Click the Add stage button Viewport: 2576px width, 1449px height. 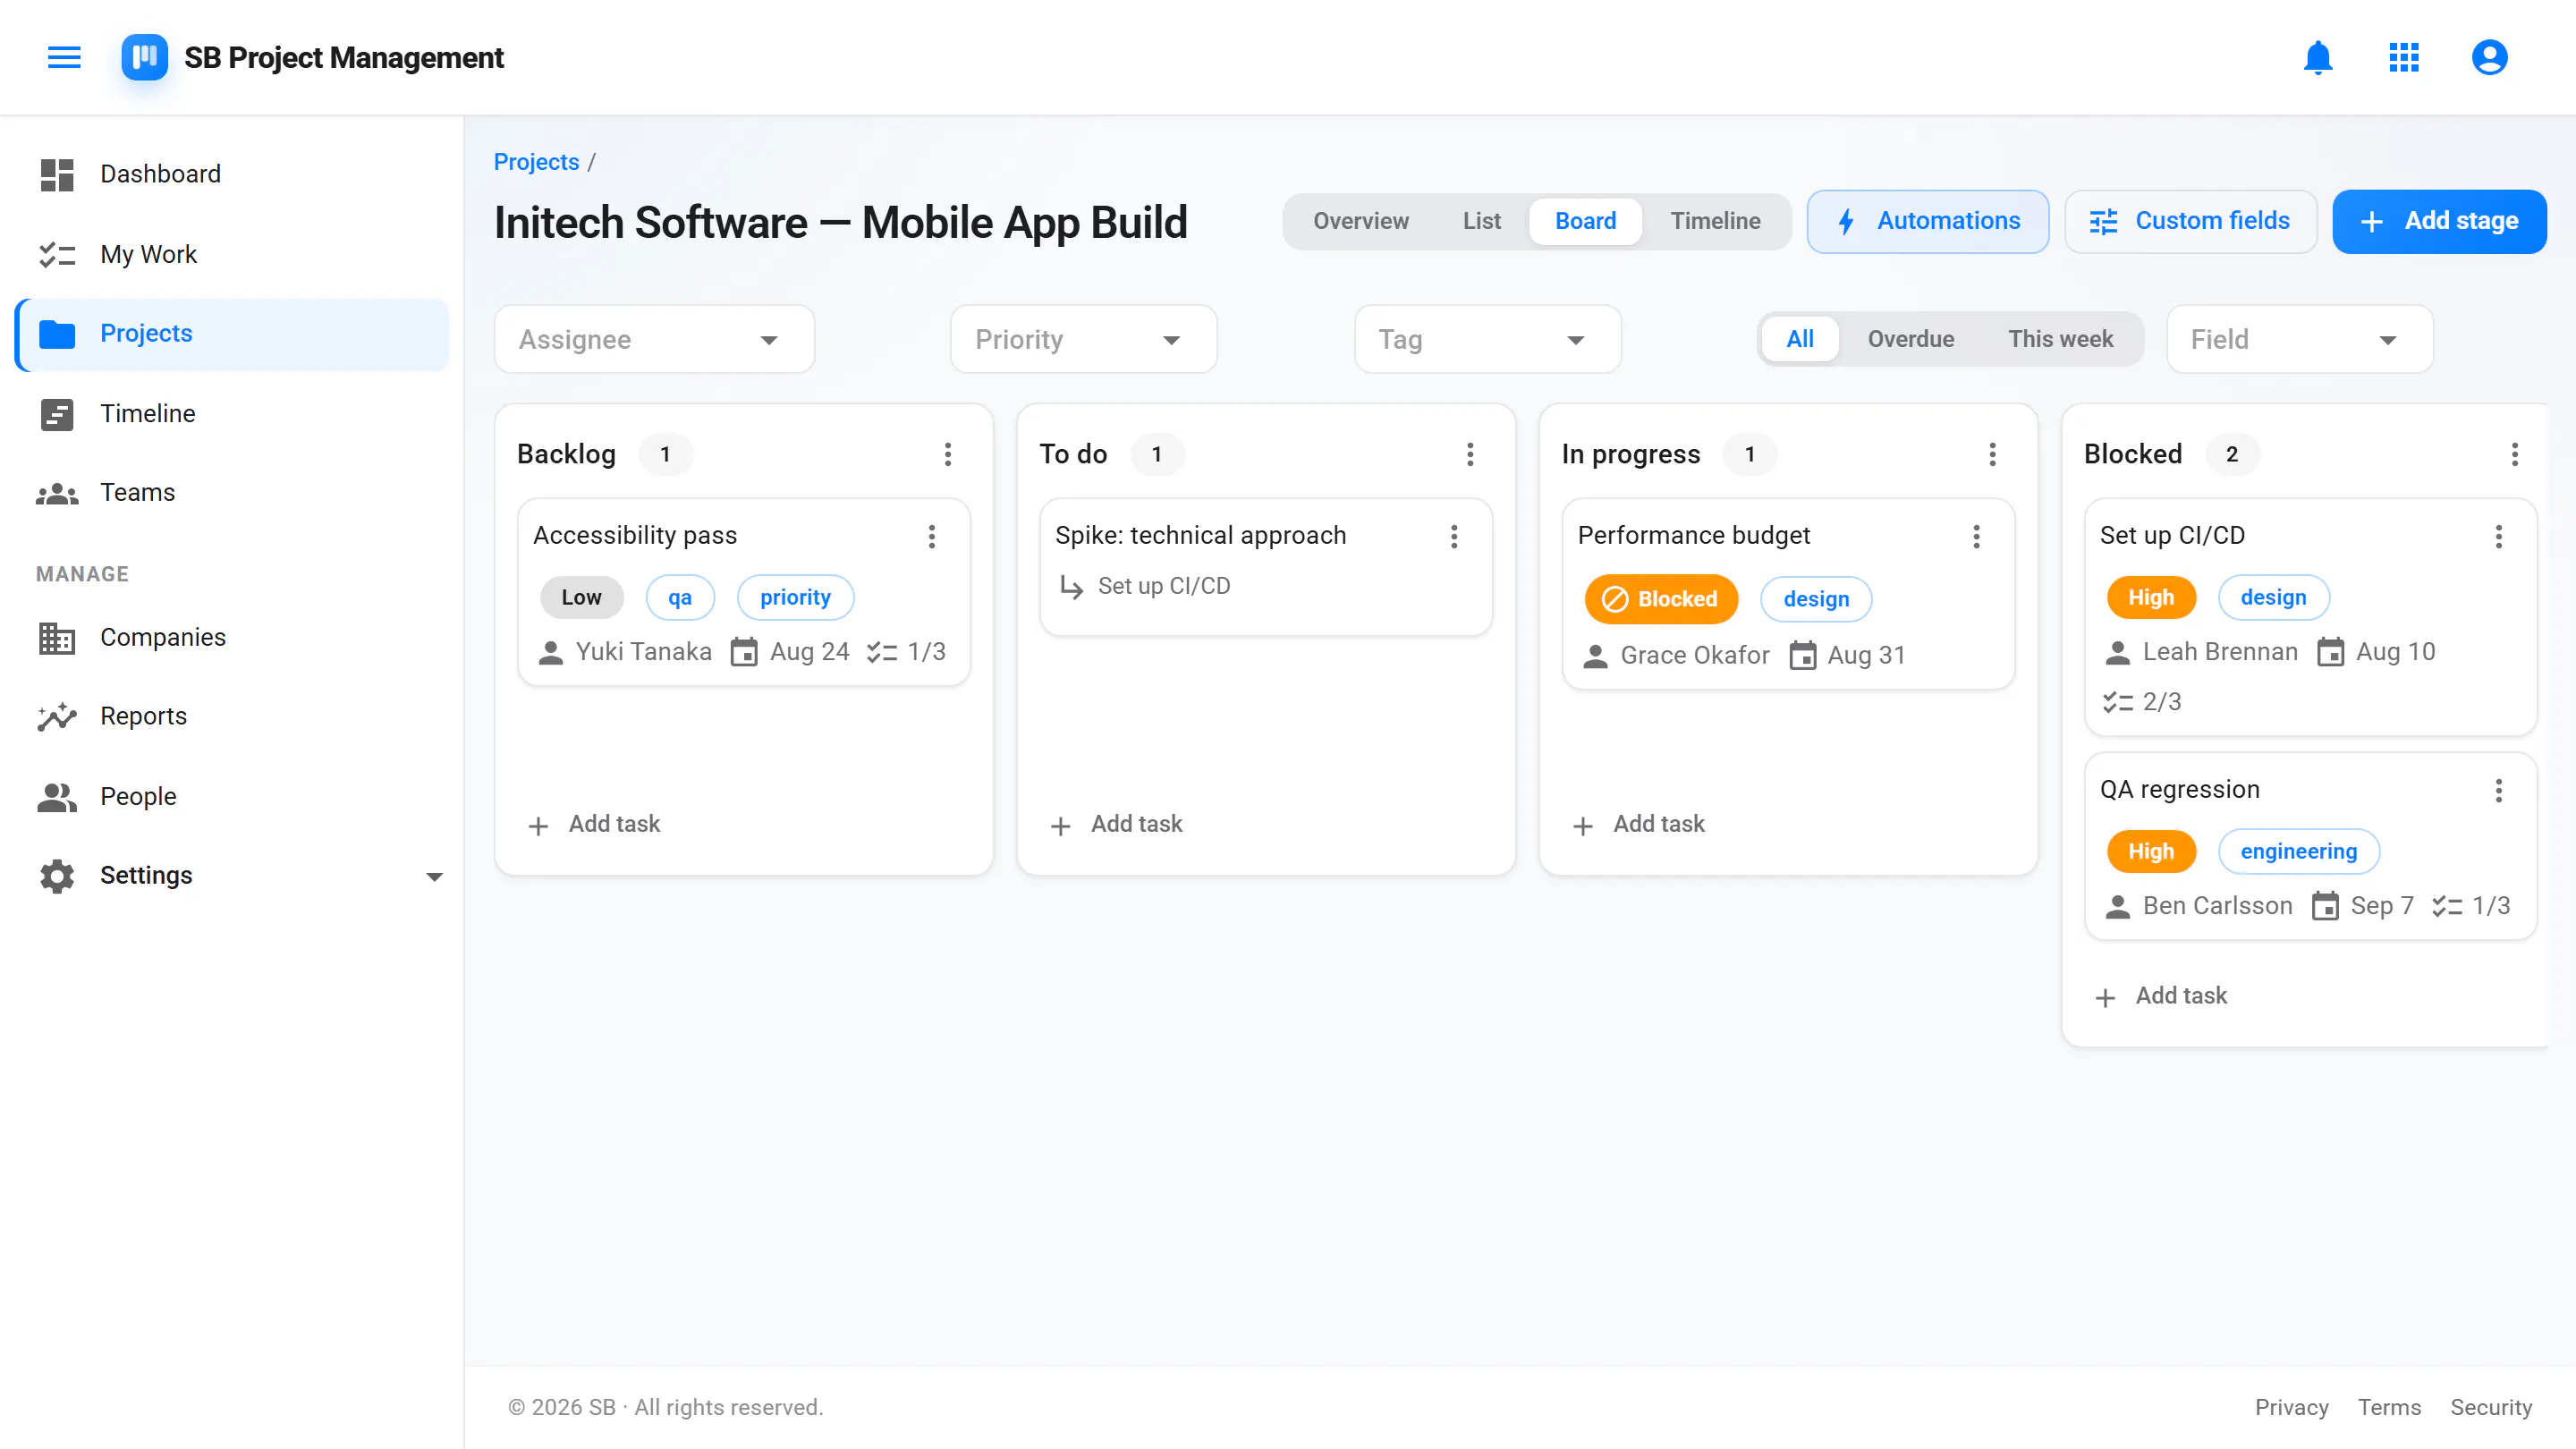[2439, 221]
